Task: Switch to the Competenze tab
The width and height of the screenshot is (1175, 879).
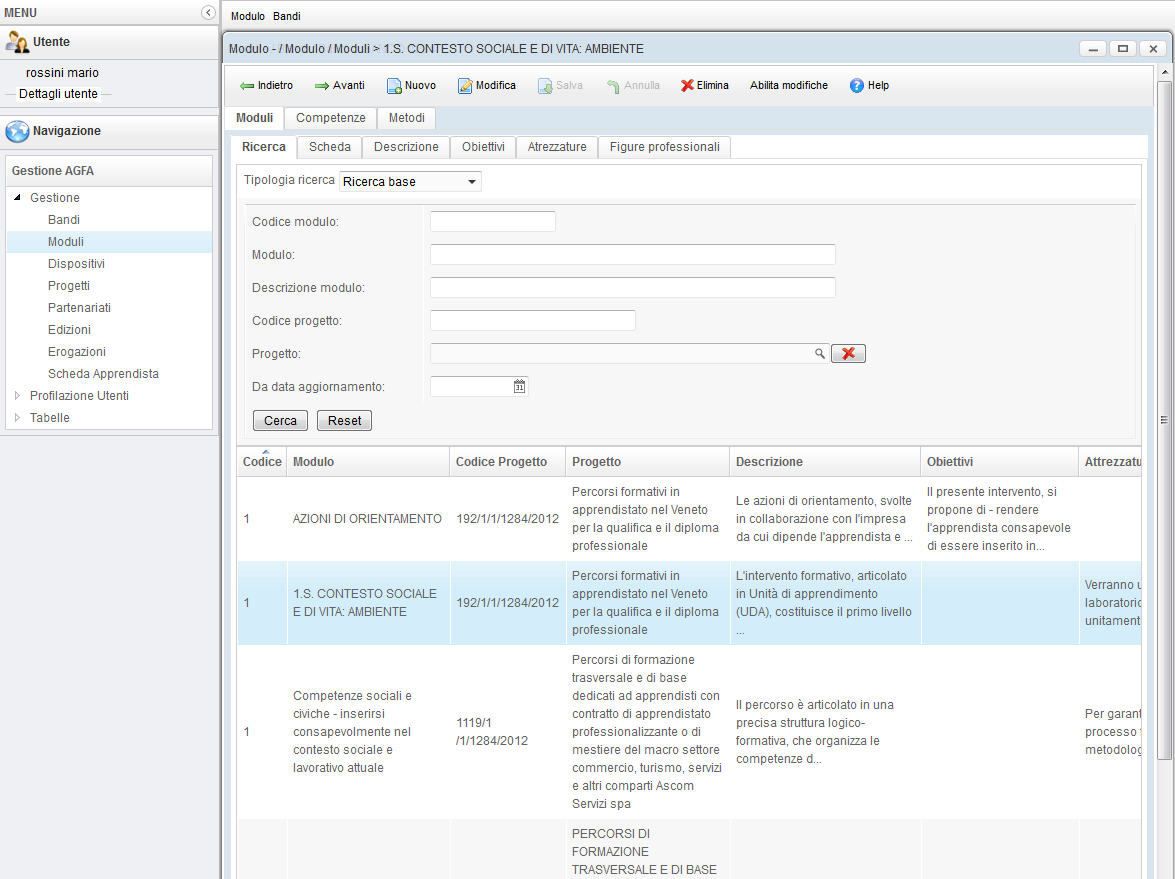Action: pos(330,118)
